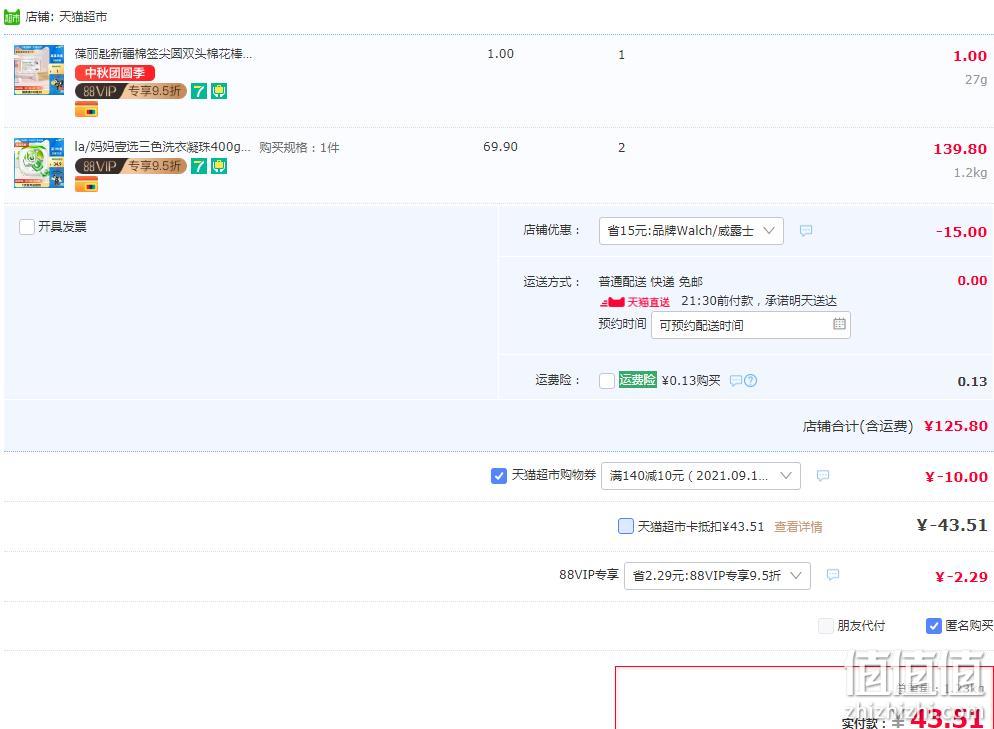Viewport: 994px width, 729px height.
Task: Click the store total ¥125.80
Action: pyautogui.click(x=956, y=426)
